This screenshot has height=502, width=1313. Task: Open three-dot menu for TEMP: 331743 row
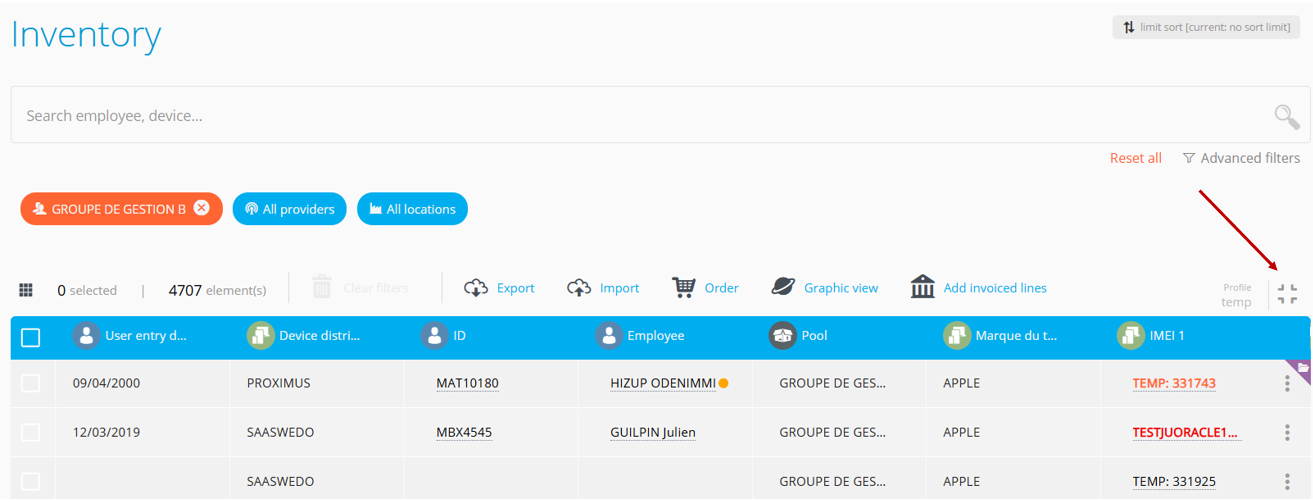(1287, 383)
